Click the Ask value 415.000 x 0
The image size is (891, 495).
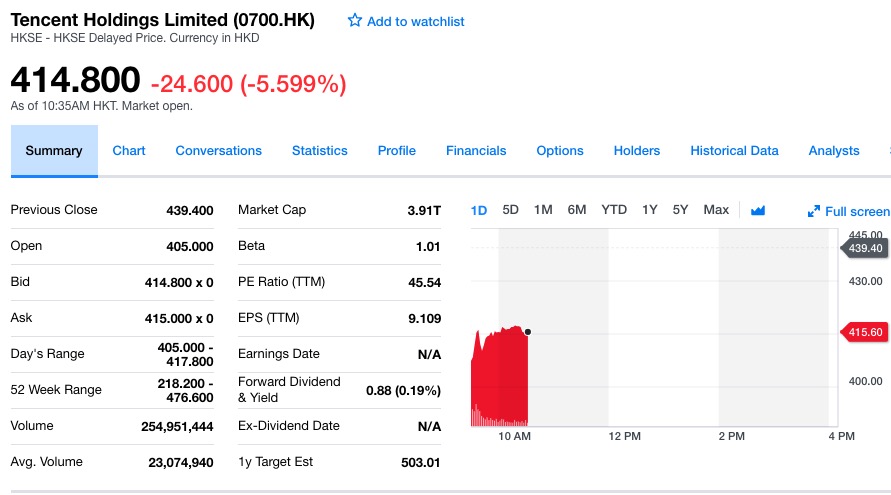click(x=179, y=318)
